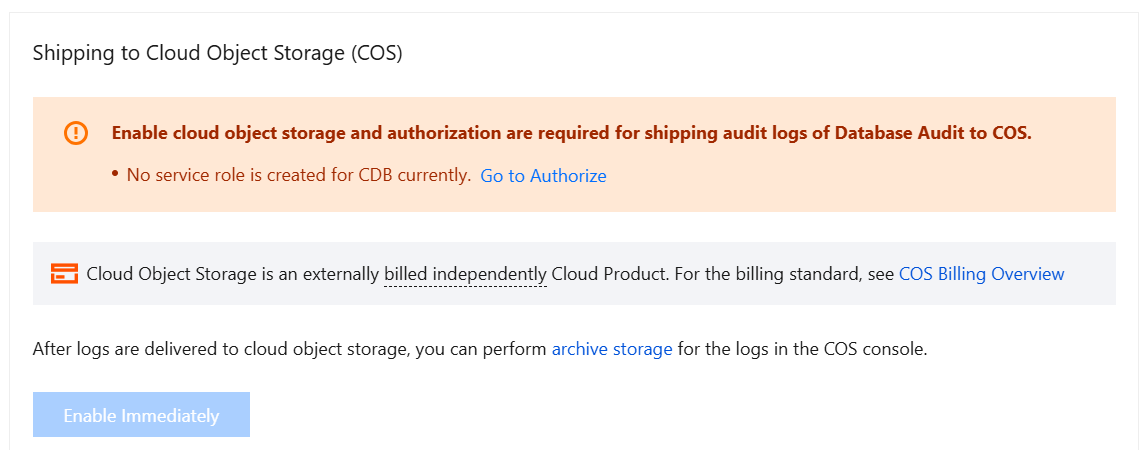Click the dotted-underlined 'billed independently' term
Screen dimensions: 1147x450
(465, 273)
